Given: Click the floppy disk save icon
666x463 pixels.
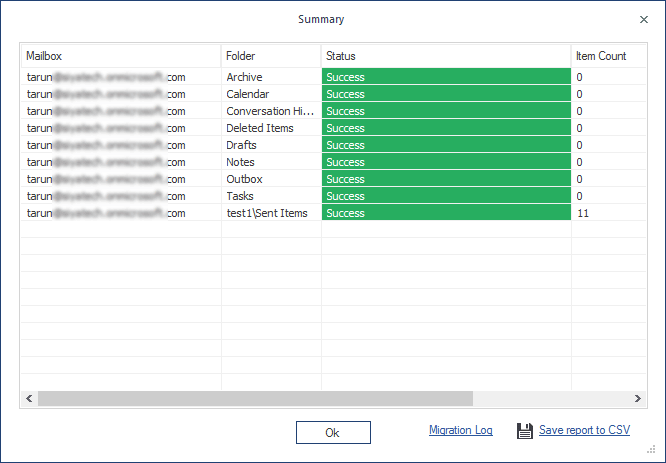Looking at the screenshot, I should (525, 431).
